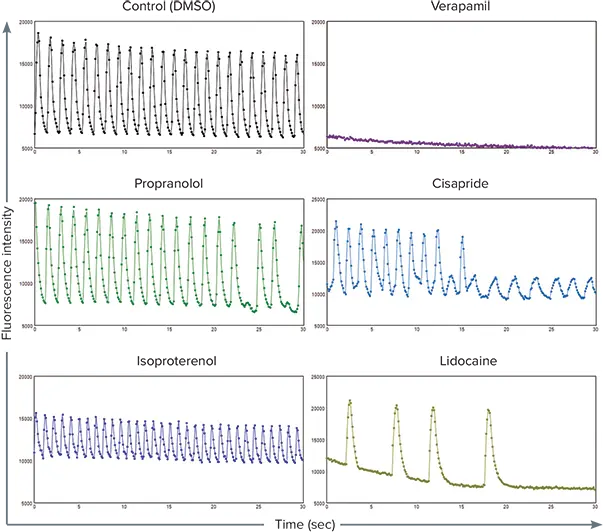Select the dark blue rapid-oscillation plot
The image size is (603, 532).
tap(168, 440)
